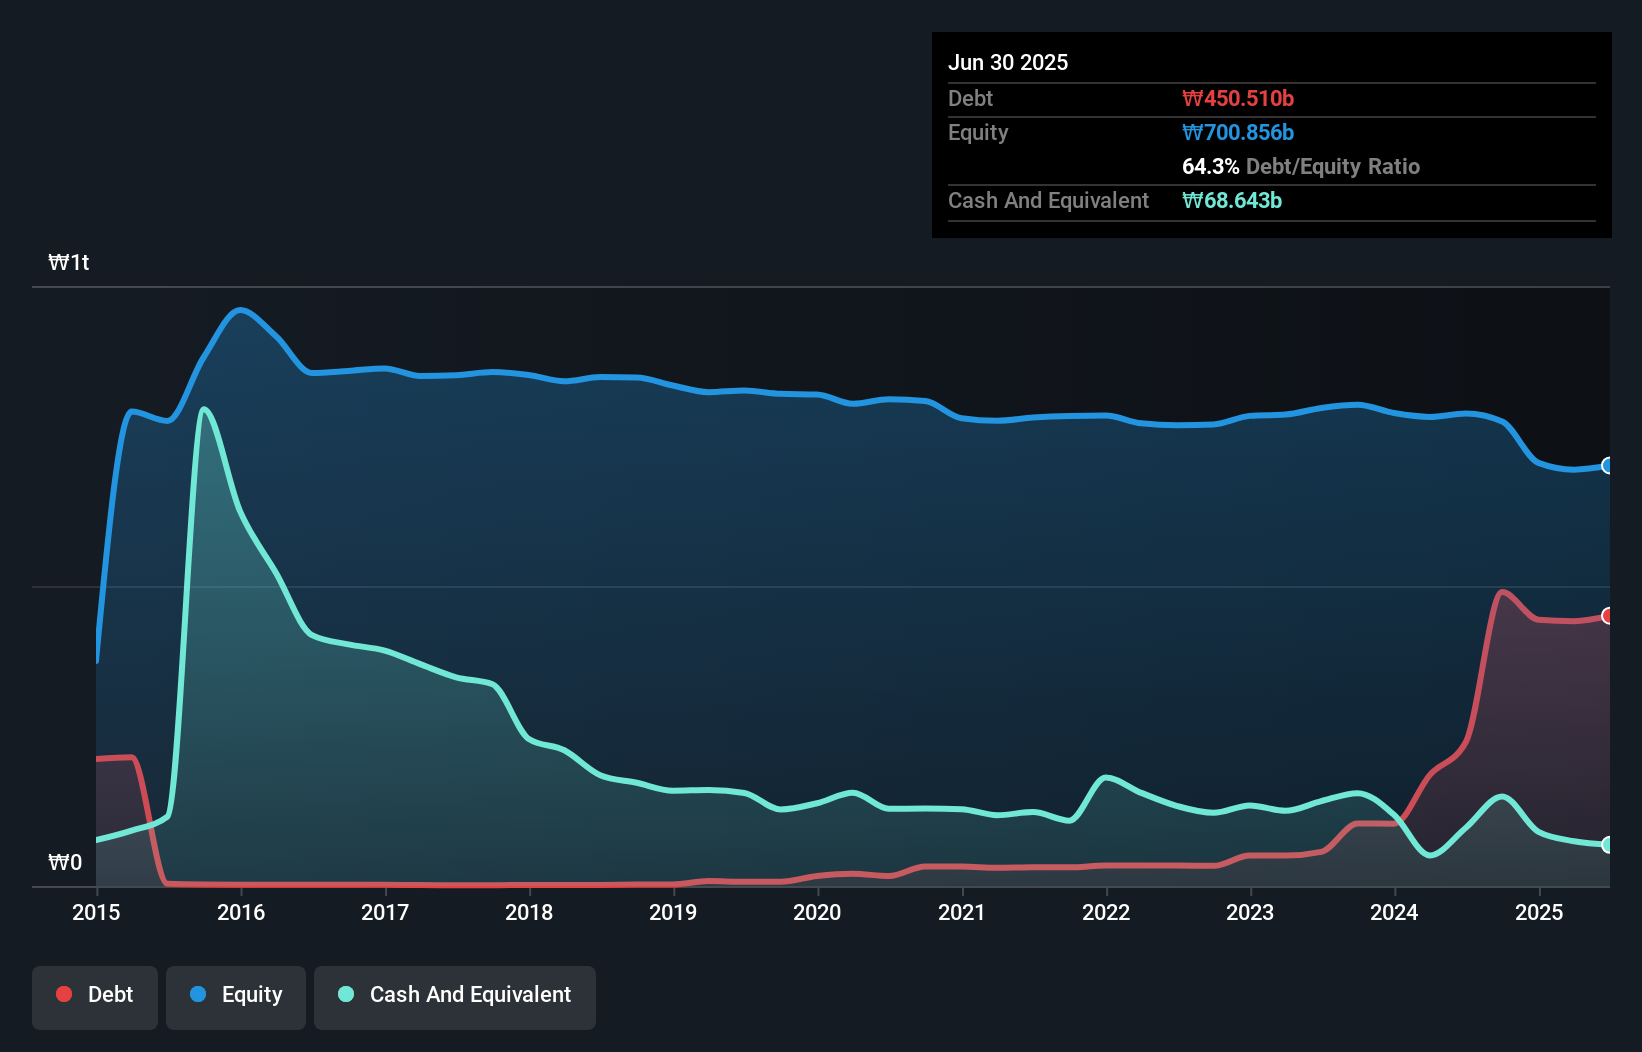Select the teal Cash endpoint marker on the chart
Viewport: 1642px width, 1052px height.
[1606, 845]
